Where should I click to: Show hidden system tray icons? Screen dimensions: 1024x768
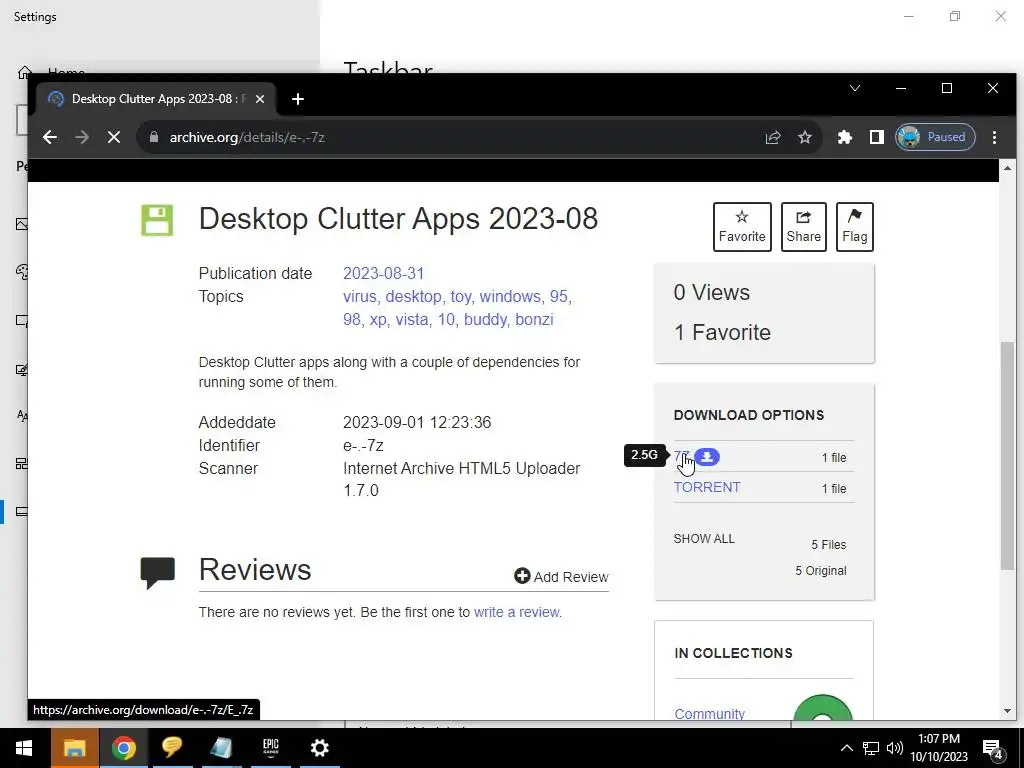click(846, 748)
